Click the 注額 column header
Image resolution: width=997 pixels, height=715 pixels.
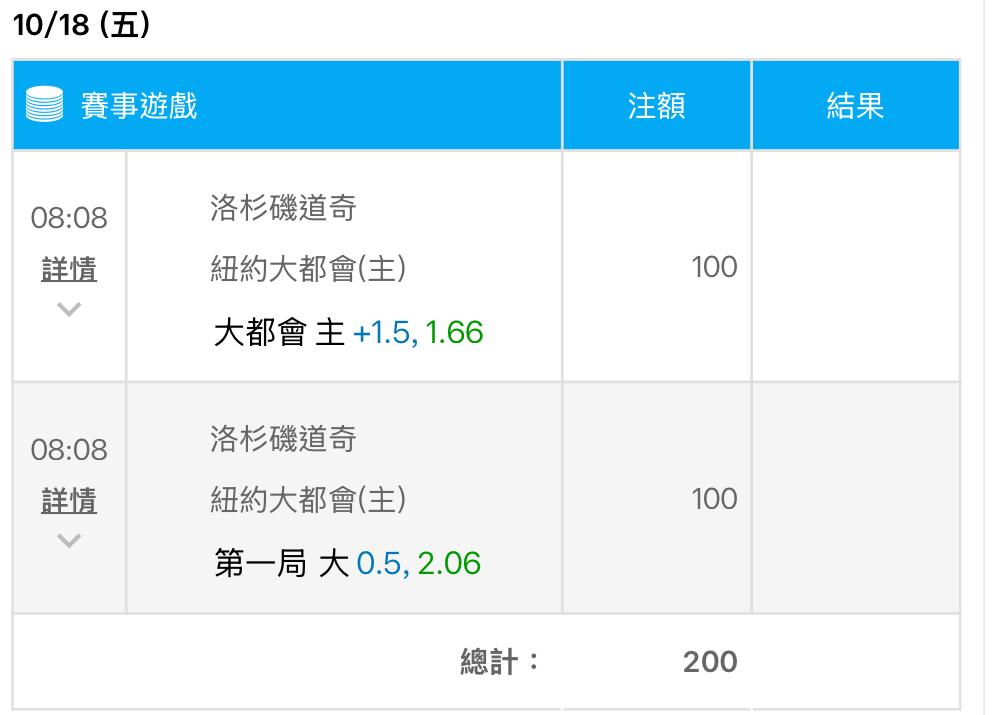click(x=656, y=106)
